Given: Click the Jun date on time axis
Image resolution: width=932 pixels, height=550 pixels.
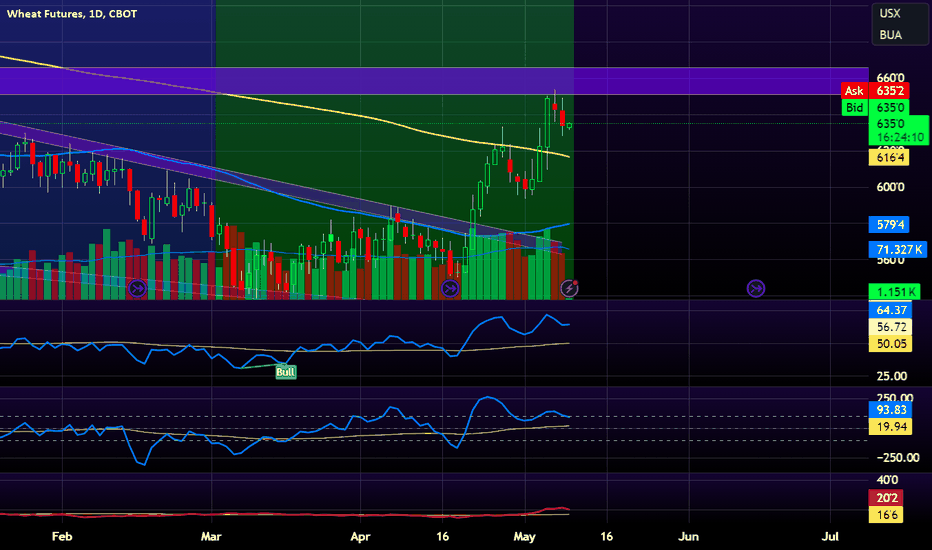Looking at the screenshot, I should 688,536.
